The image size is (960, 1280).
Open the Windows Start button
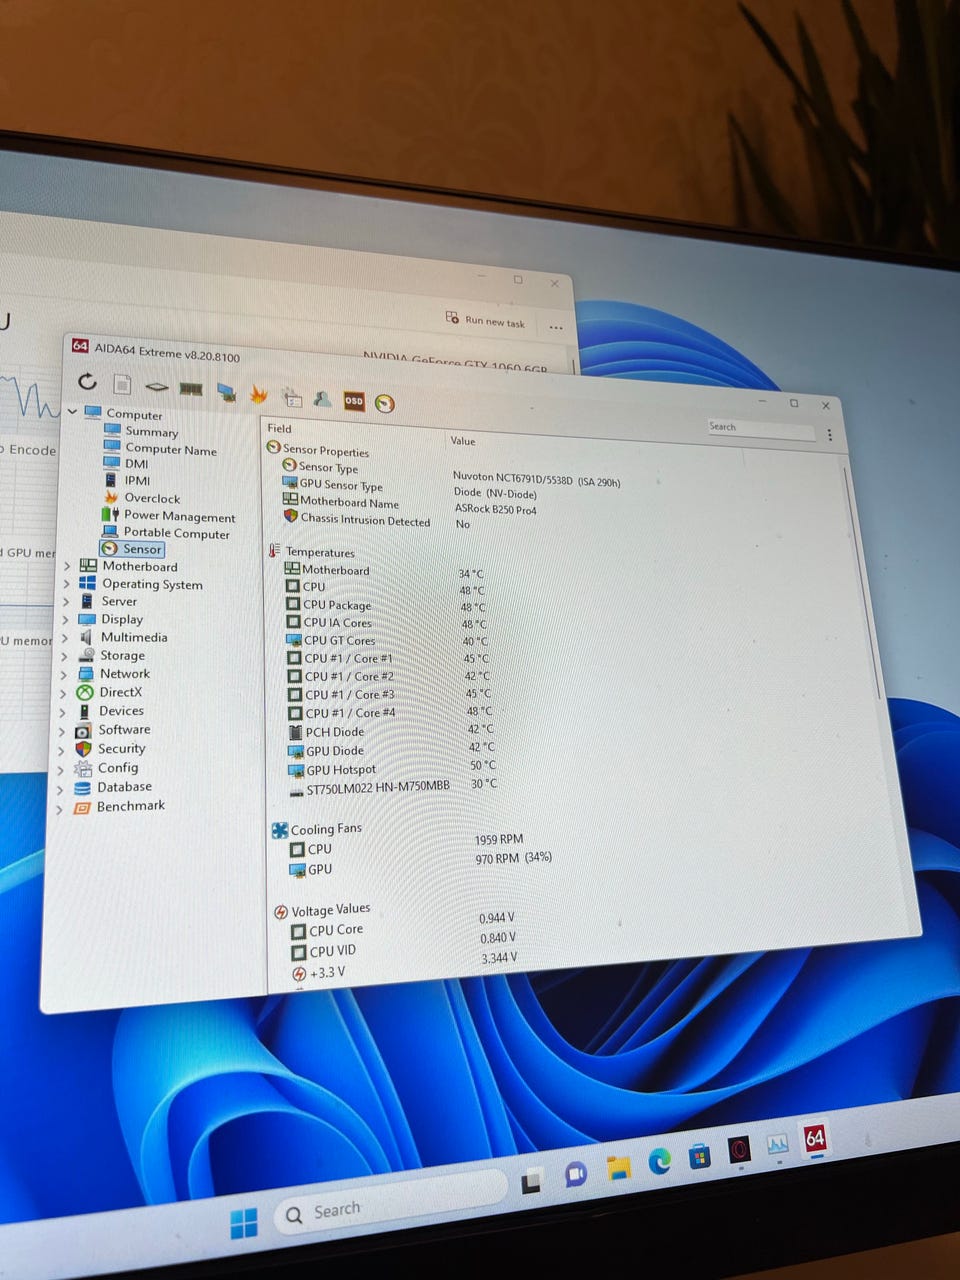tap(243, 1223)
